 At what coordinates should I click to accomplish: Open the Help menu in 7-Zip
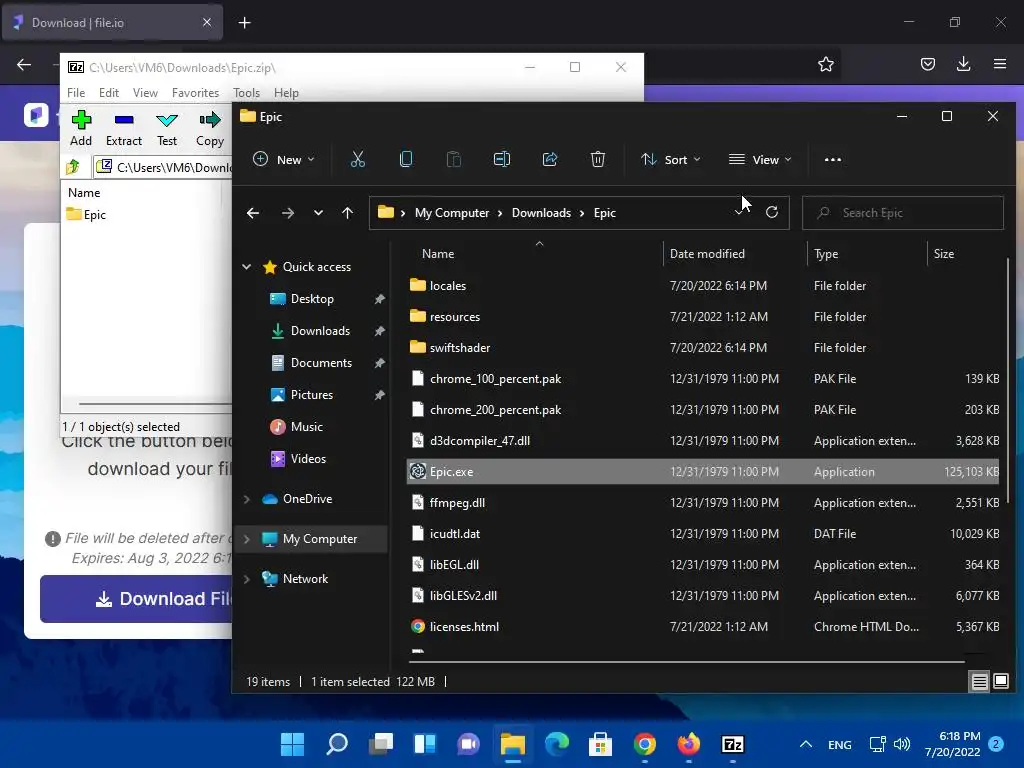pyautogui.click(x=286, y=93)
